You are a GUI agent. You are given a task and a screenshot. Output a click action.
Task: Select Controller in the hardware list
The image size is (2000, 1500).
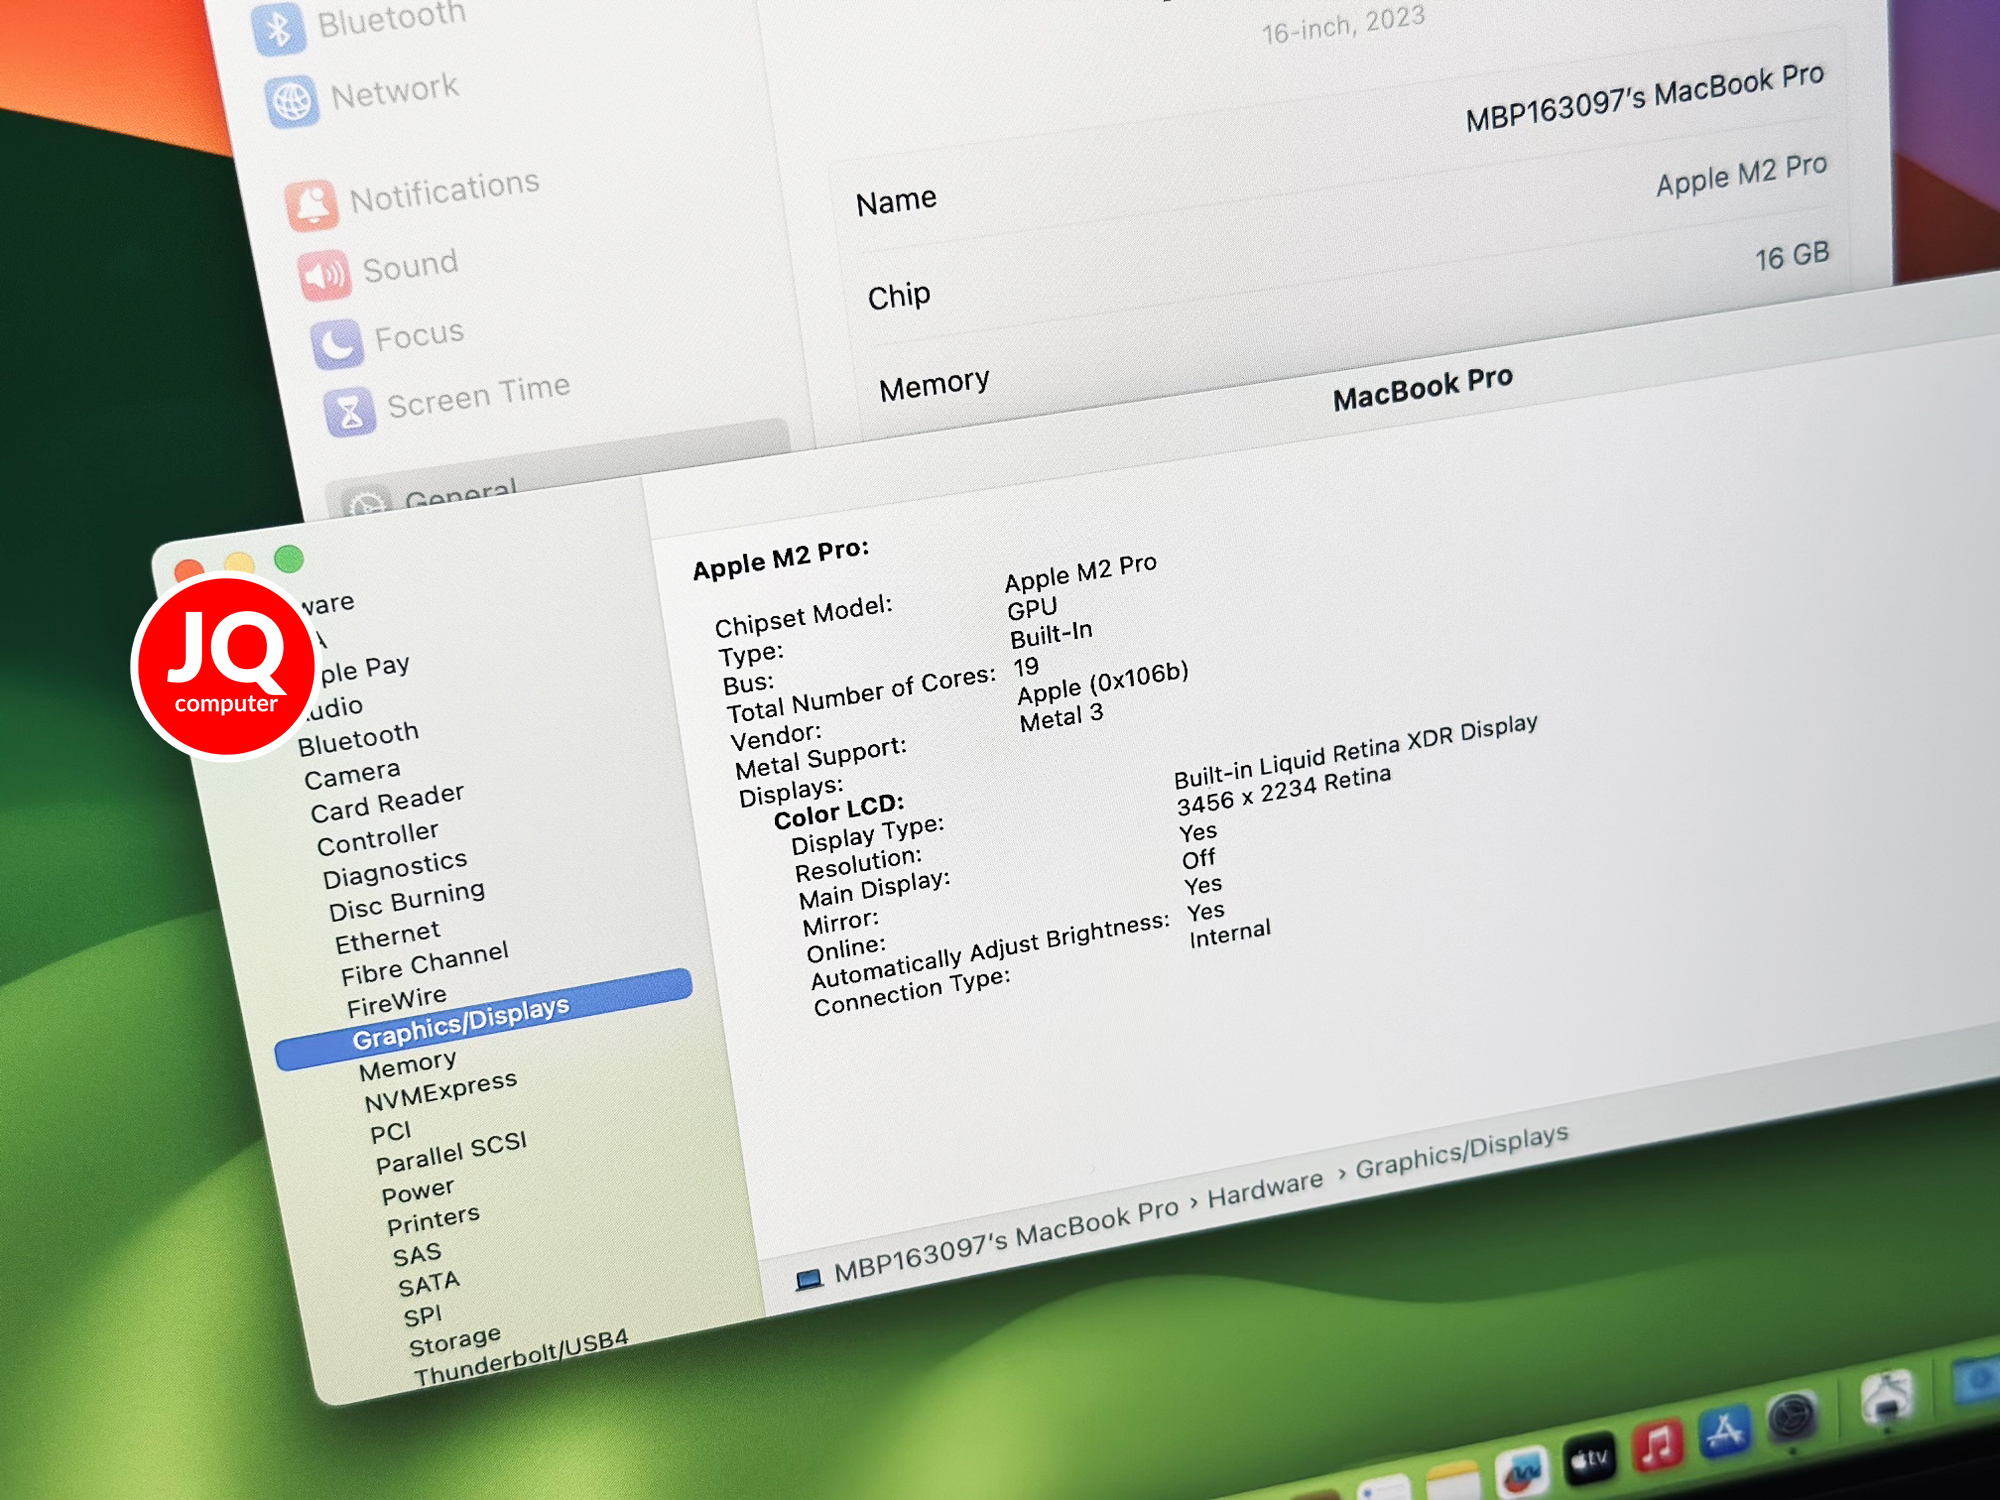coord(378,839)
